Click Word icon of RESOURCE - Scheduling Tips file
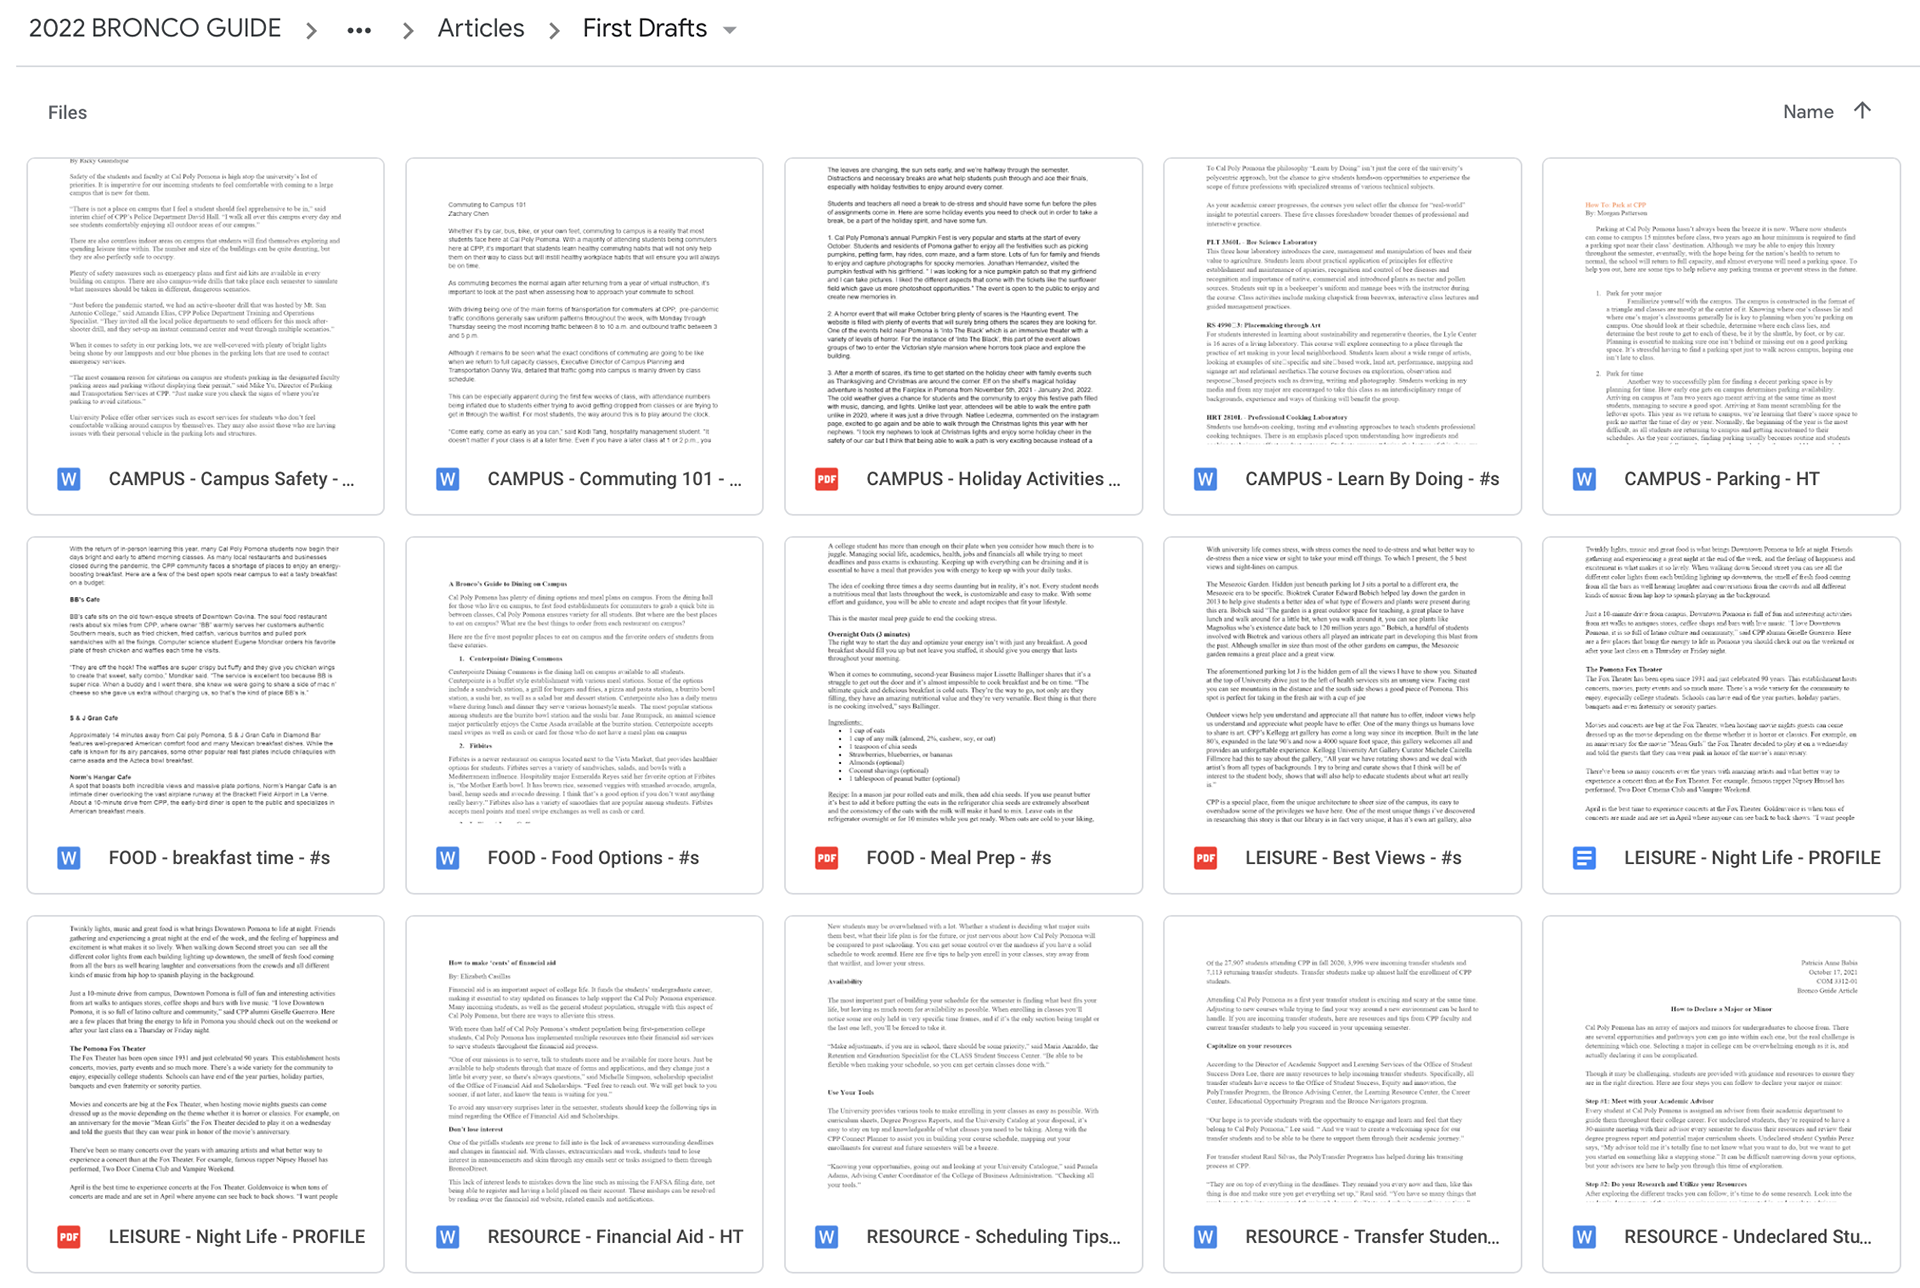Image resolution: width=1920 pixels, height=1288 pixels. coord(827,1237)
